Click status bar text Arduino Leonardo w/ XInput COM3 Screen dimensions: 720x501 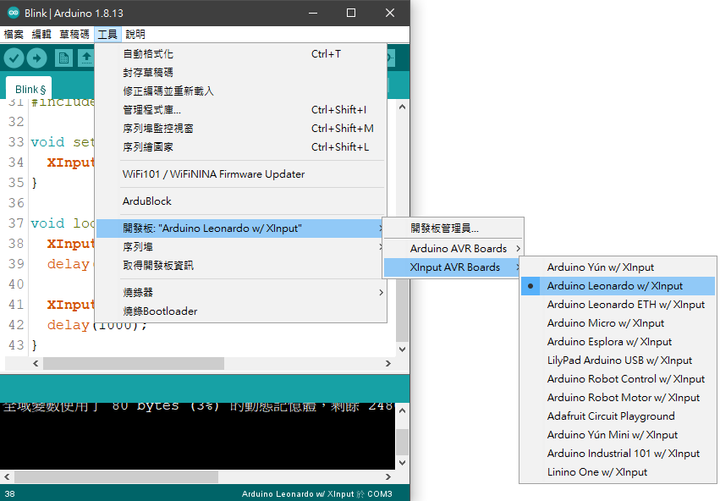317,494
